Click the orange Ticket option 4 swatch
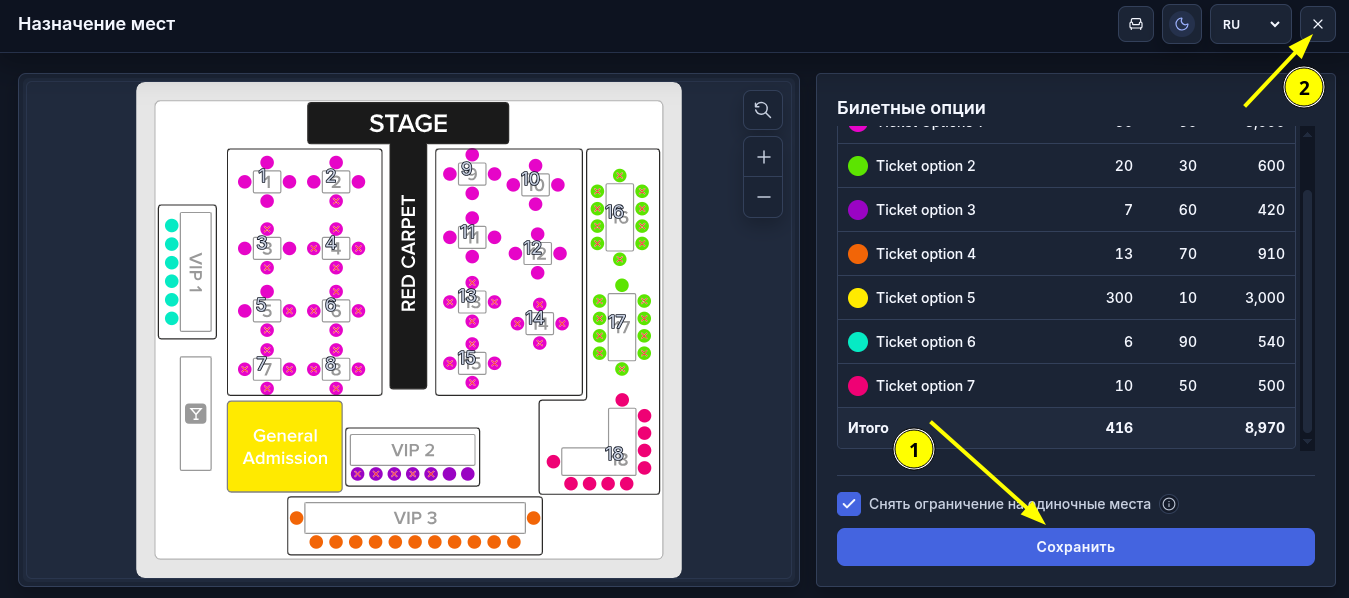Viewport: 1349px width, 598px height. pos(857,254)
